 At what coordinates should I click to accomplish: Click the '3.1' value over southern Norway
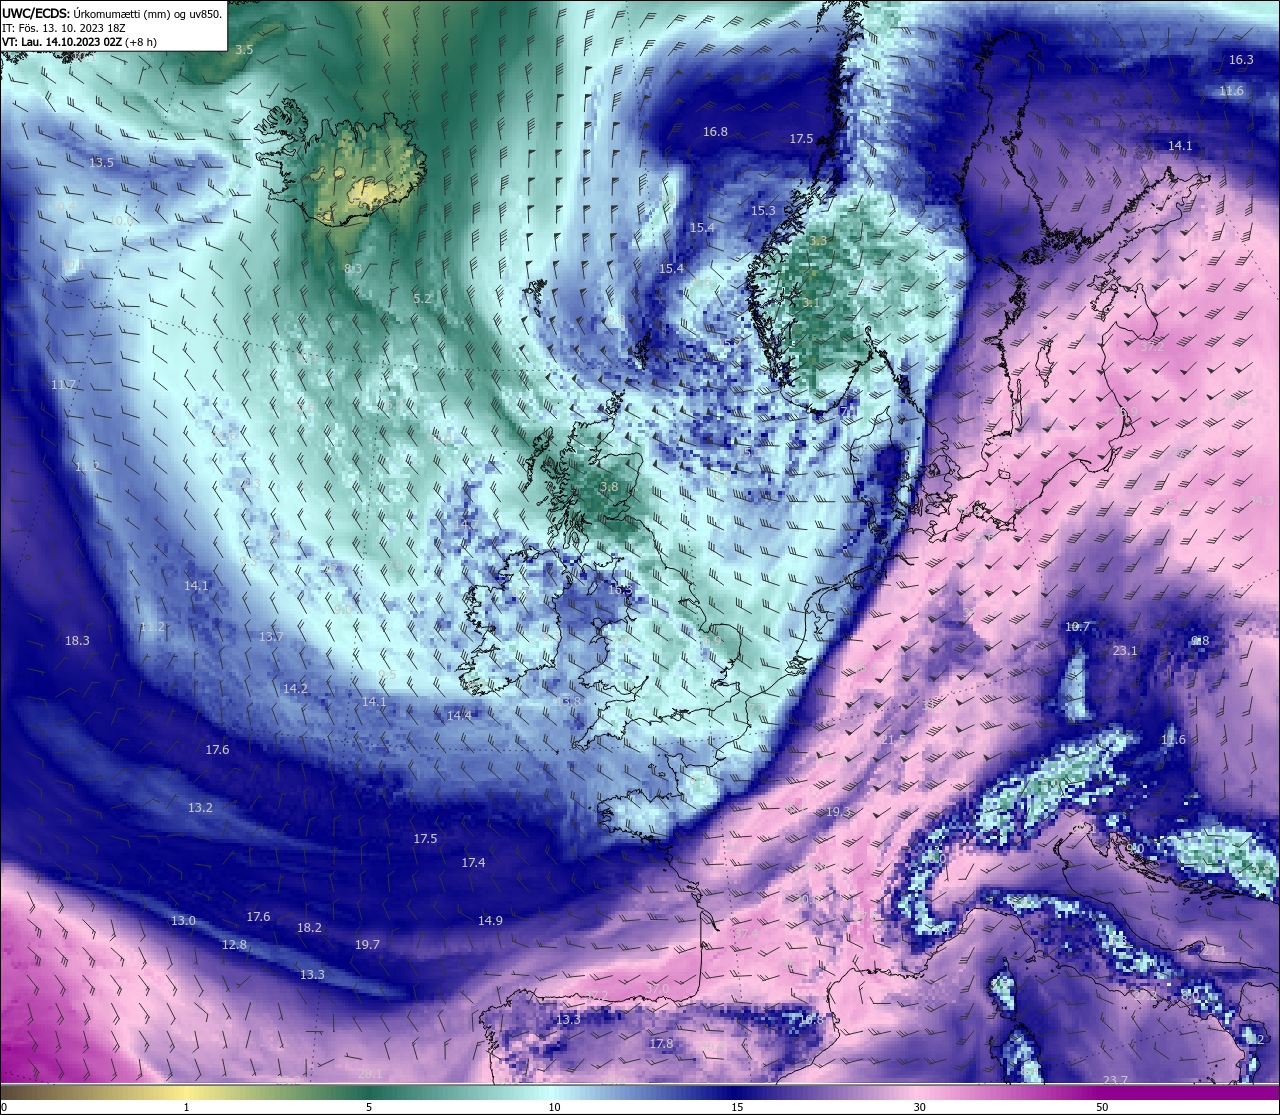point(810,302)
